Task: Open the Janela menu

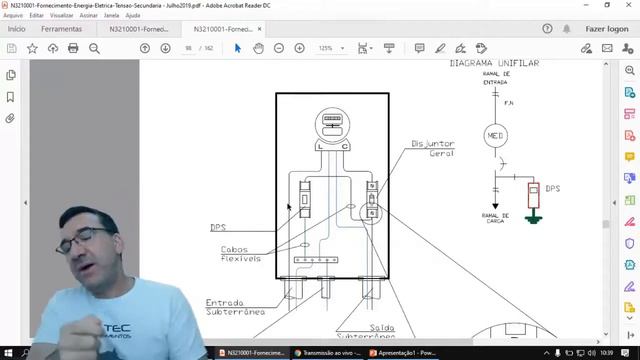Action: pos(111,16)
